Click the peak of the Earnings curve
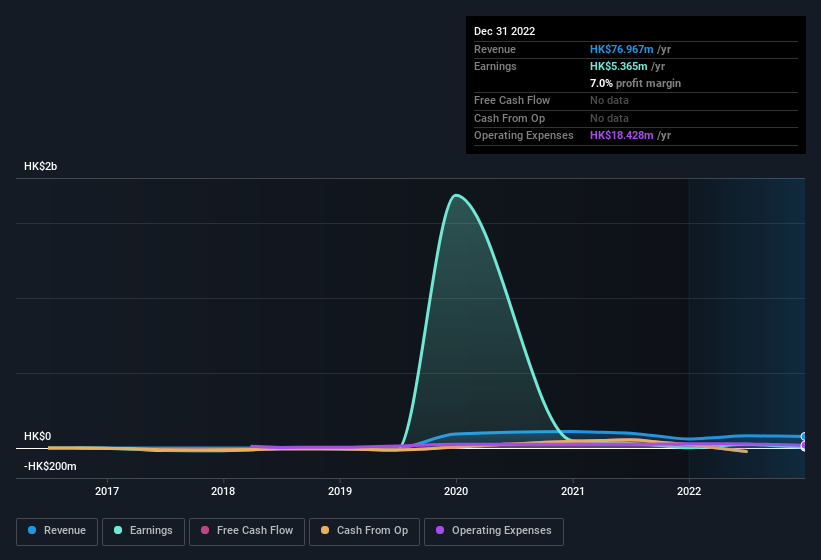This screenshot has height=560, width=821. point(456,195)
